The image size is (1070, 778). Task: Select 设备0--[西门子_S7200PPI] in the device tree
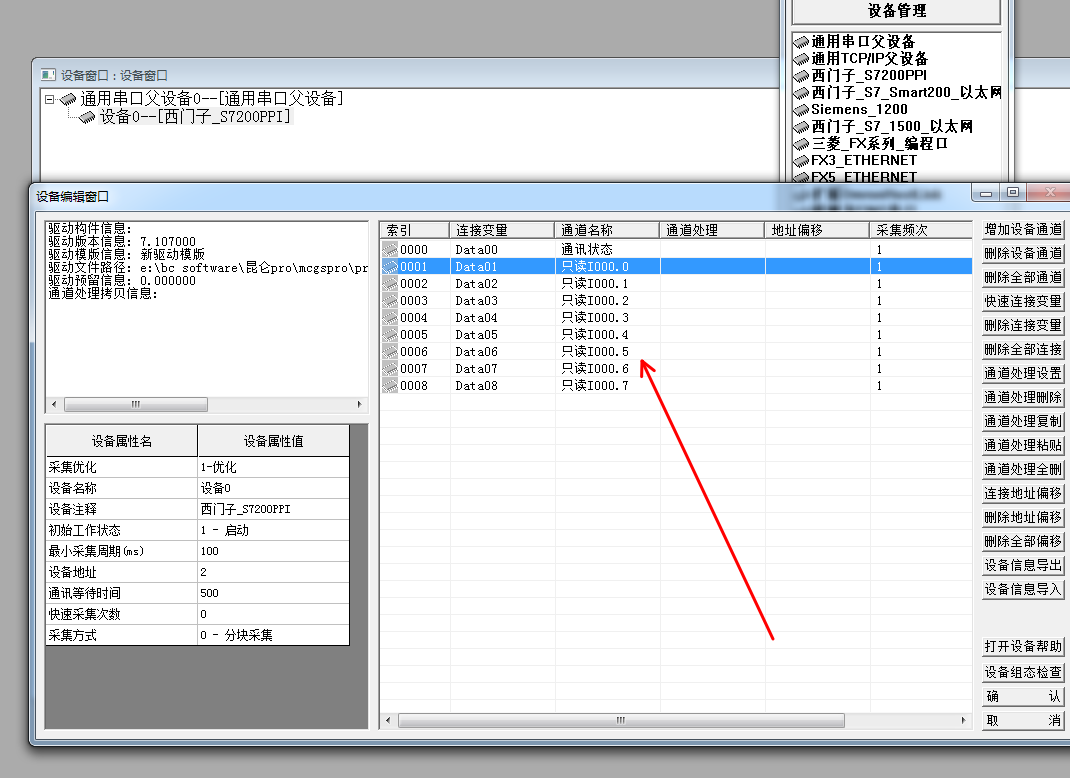(195, 117)
